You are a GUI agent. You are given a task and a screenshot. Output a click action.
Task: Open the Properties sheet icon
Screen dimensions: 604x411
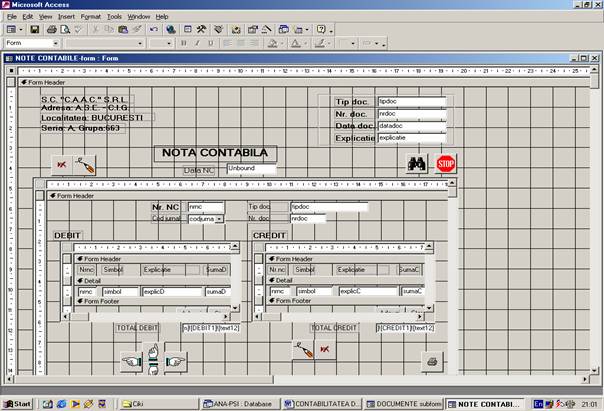click(x=253, y=30)
